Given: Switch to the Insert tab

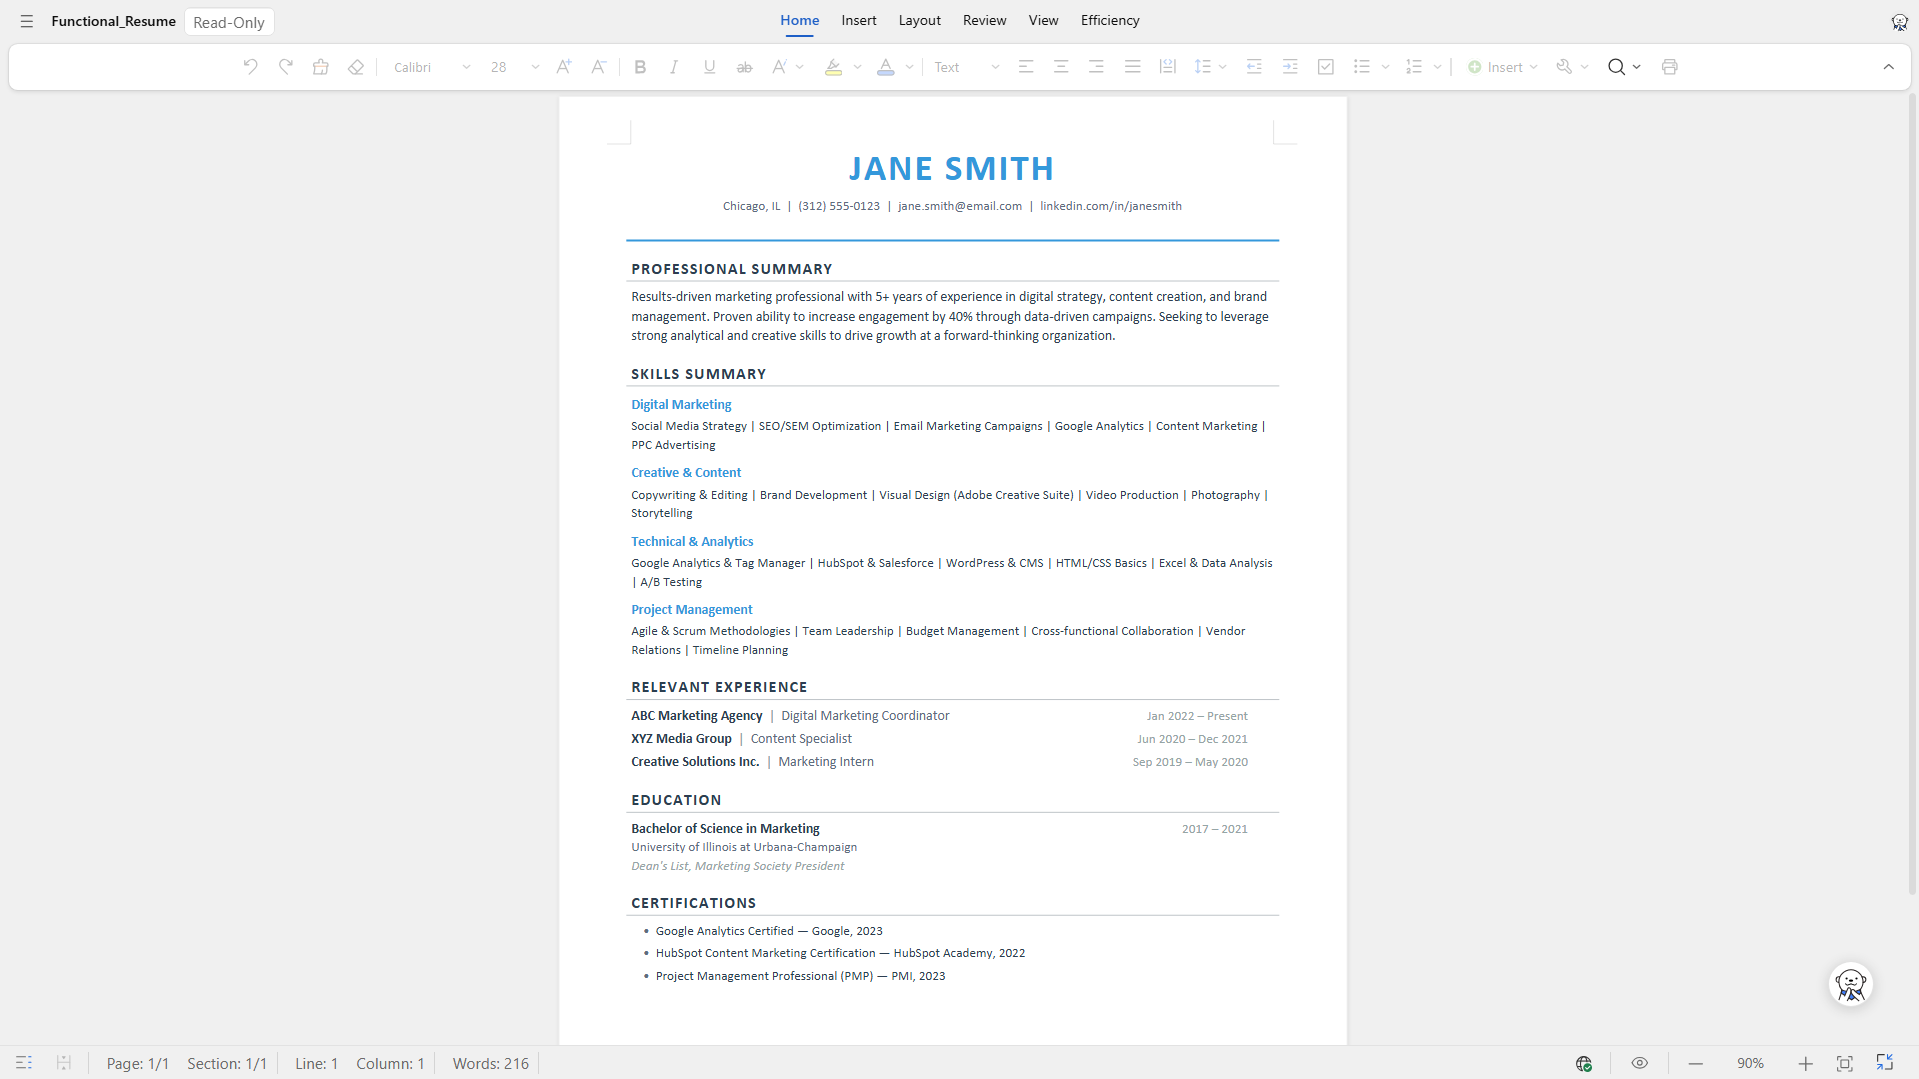Looking at the screenshot, I should [x=858, y=20].
